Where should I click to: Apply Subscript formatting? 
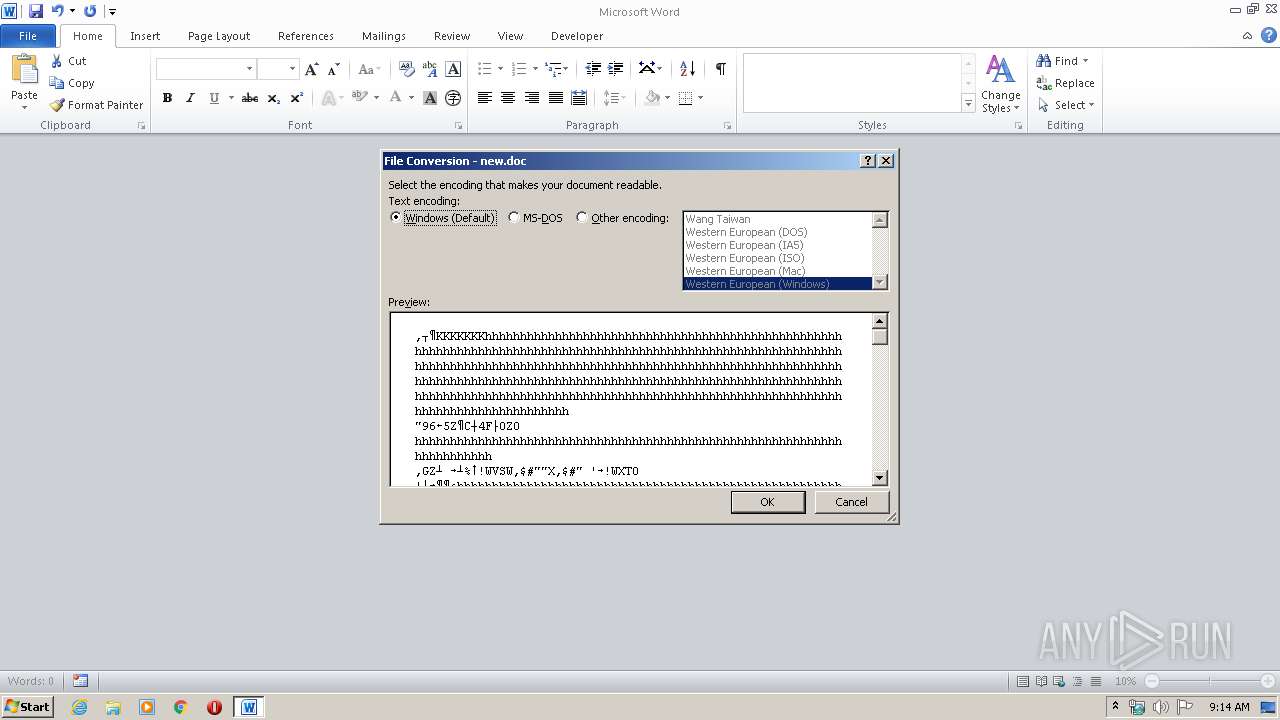[274, 98]
